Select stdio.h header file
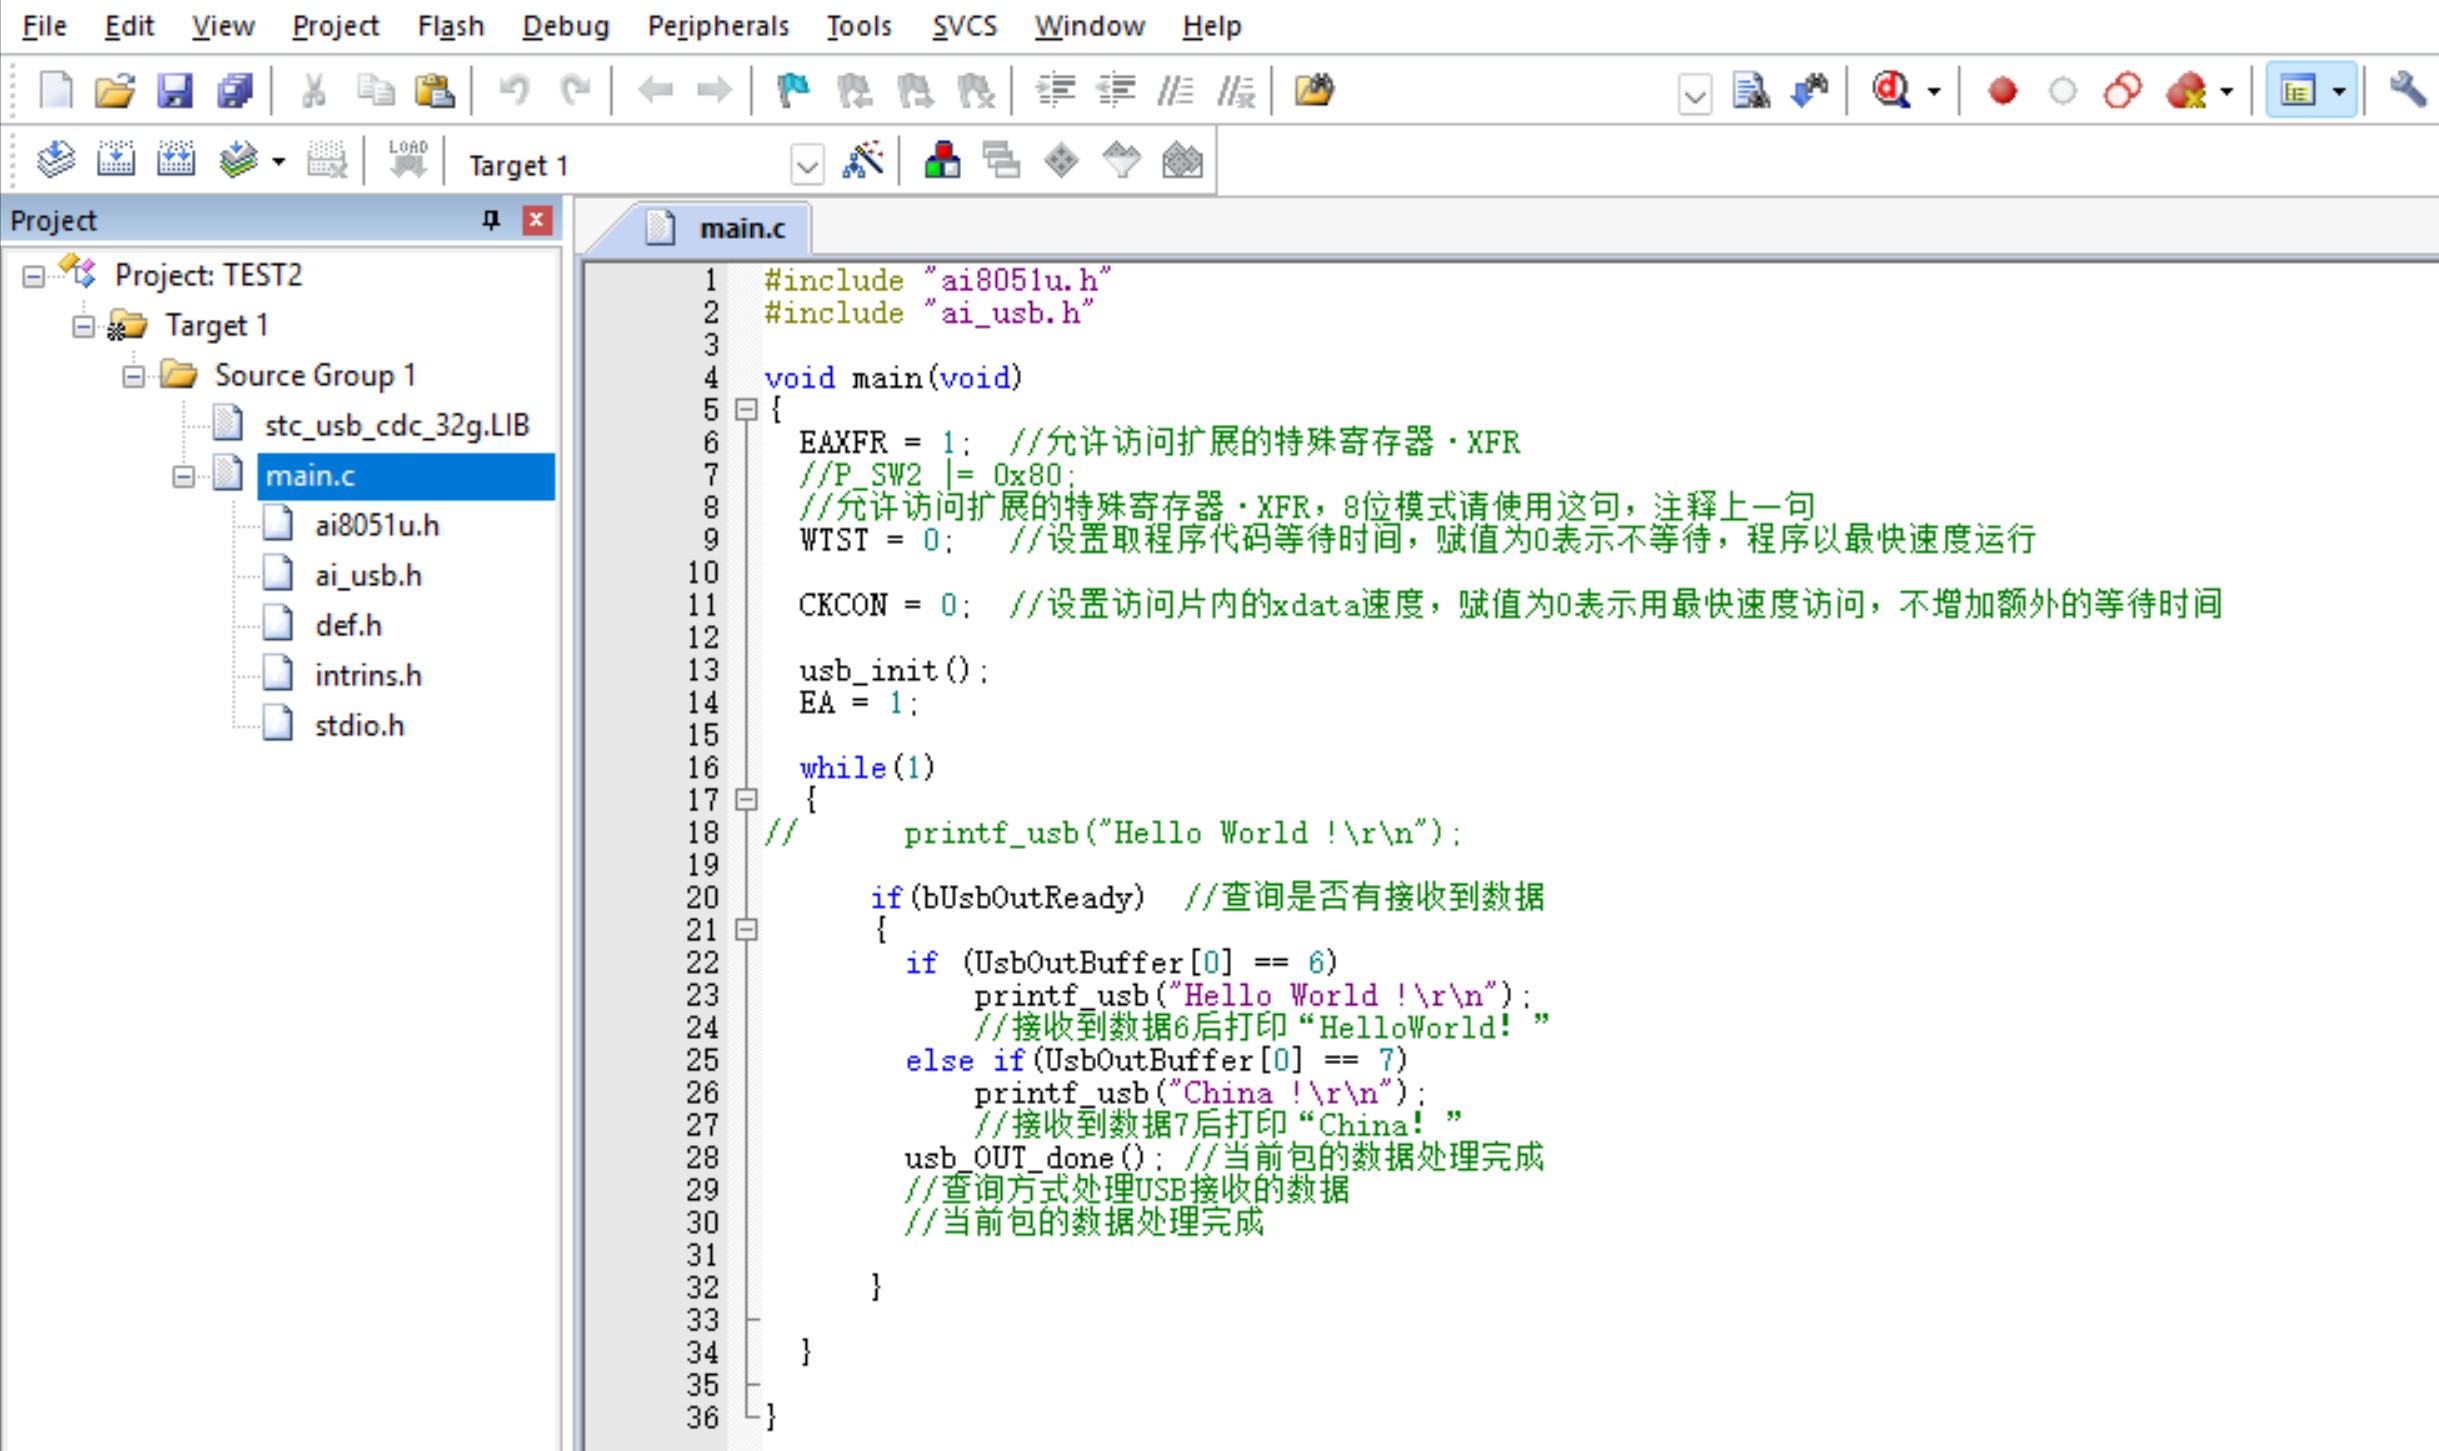This screenshot has width=2439, height=1451. pyautogui.click(x=359, y=726)
